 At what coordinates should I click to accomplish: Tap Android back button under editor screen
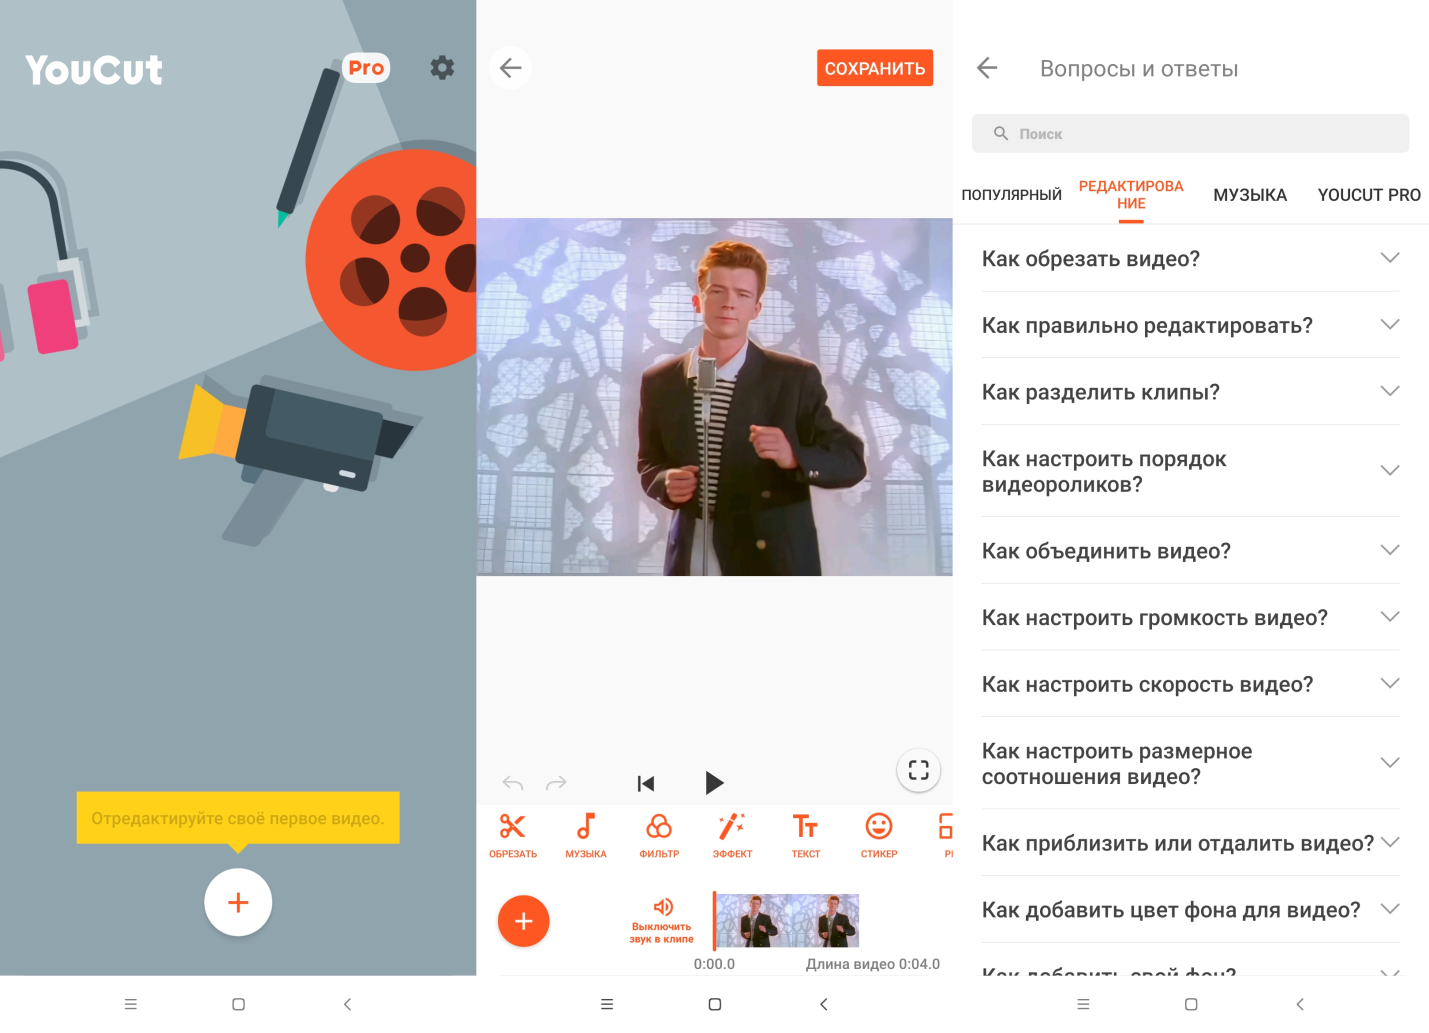[x=823, y=1004]
